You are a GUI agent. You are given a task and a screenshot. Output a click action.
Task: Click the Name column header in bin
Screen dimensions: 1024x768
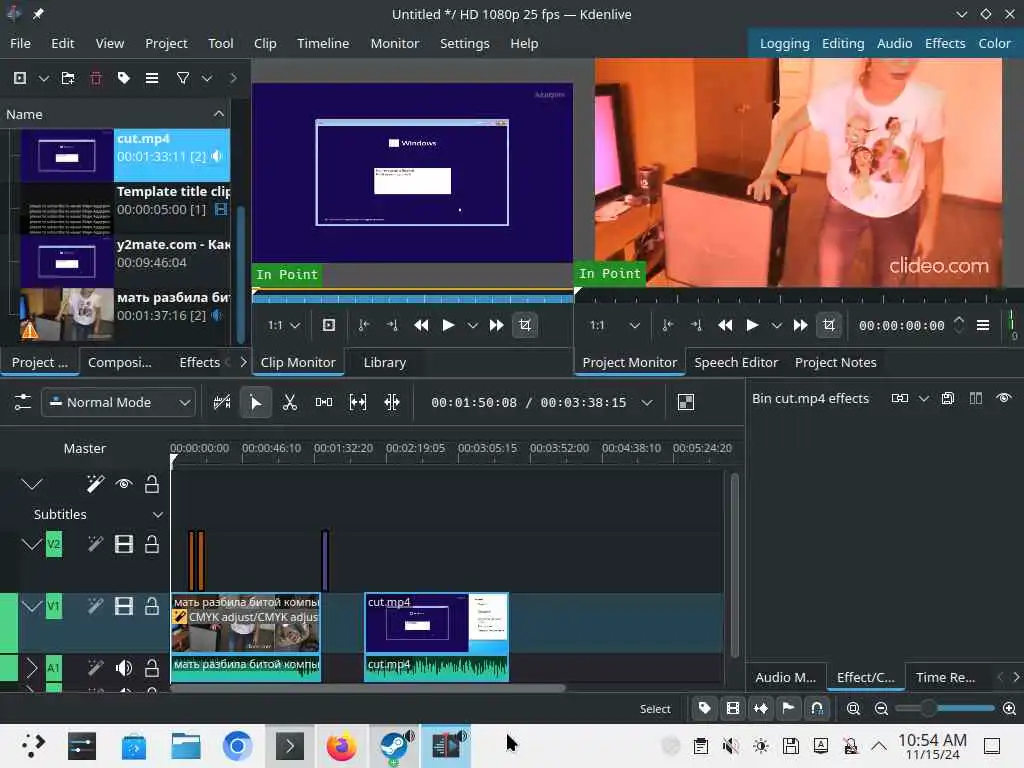click(x=115, y=114)
